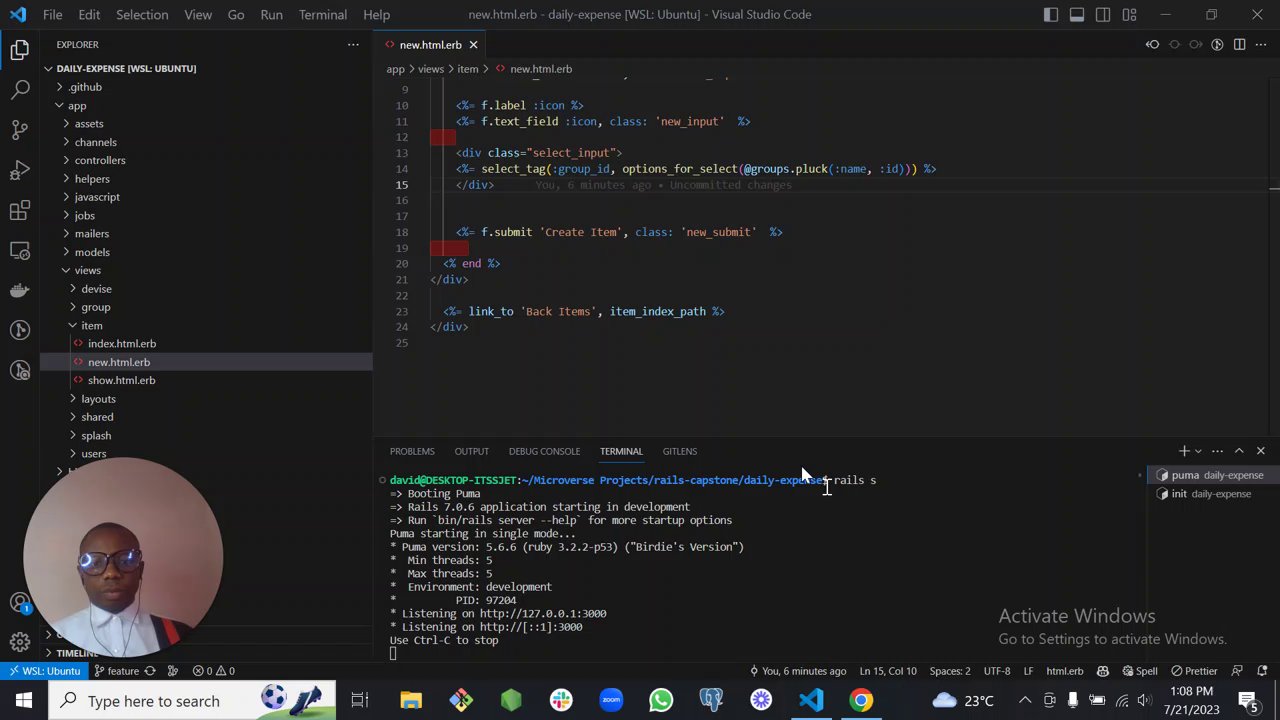This screenshot has height=720, width=1280.
Task: Close the terminal panel
Action: pyautogui.click(x=1260, y=451)
